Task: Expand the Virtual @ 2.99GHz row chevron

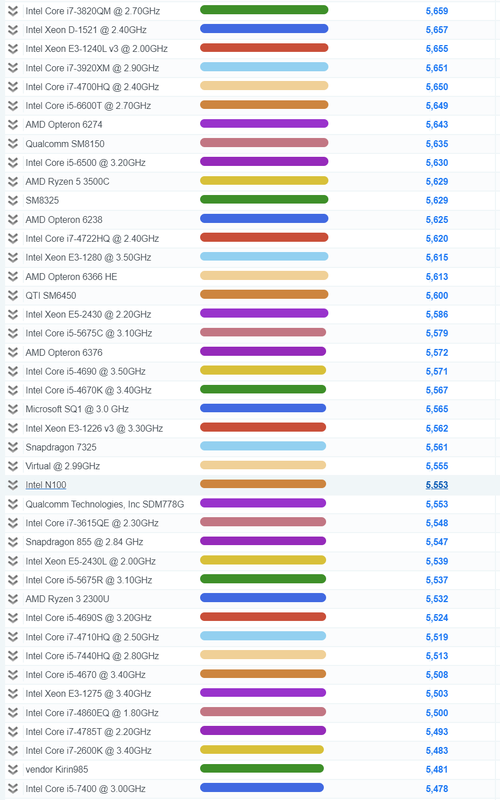Action: 13,466
